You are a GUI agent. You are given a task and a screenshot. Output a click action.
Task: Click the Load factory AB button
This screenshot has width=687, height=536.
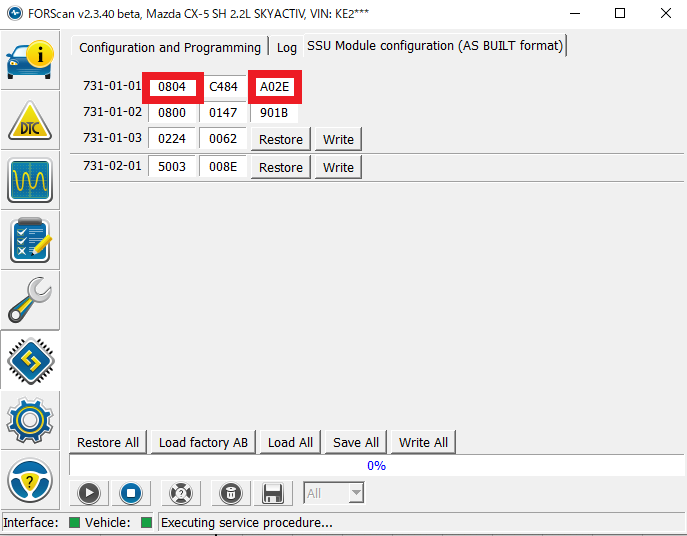(203, 442)
